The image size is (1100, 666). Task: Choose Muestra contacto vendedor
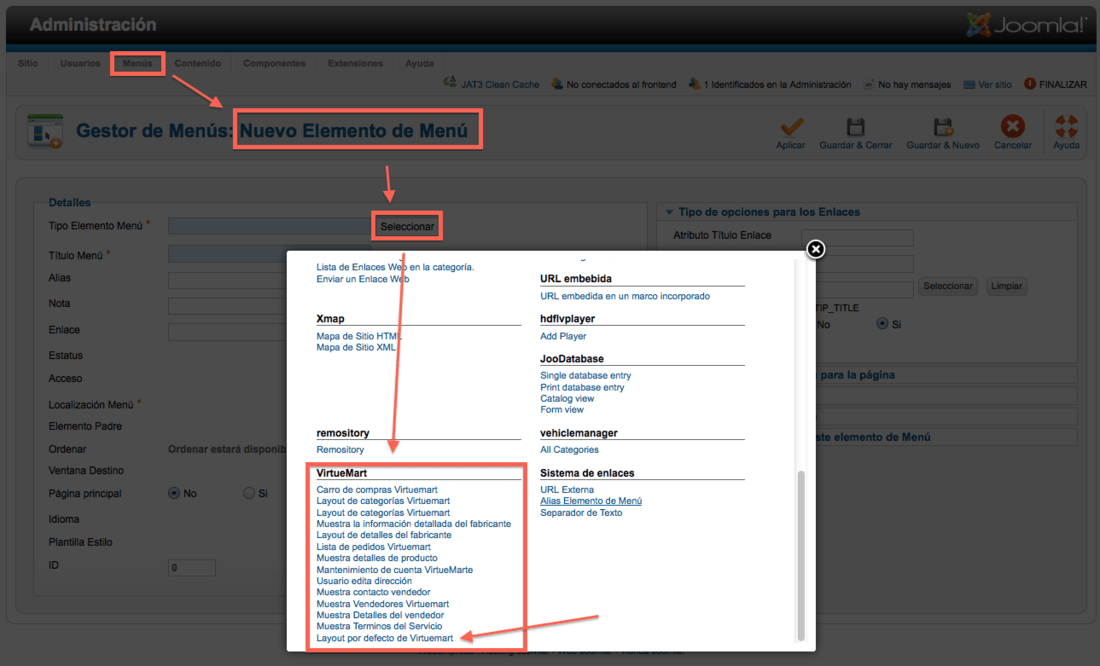click(x=373, y=592)
